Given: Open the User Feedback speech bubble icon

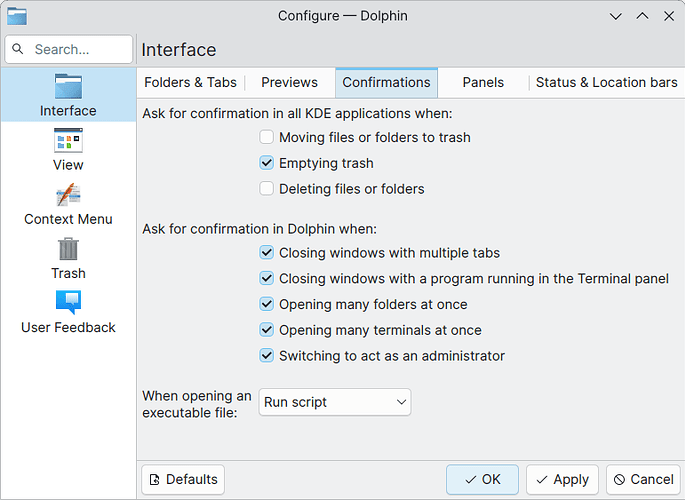Looking at the screenshot, I should click(x=68, y=302).
